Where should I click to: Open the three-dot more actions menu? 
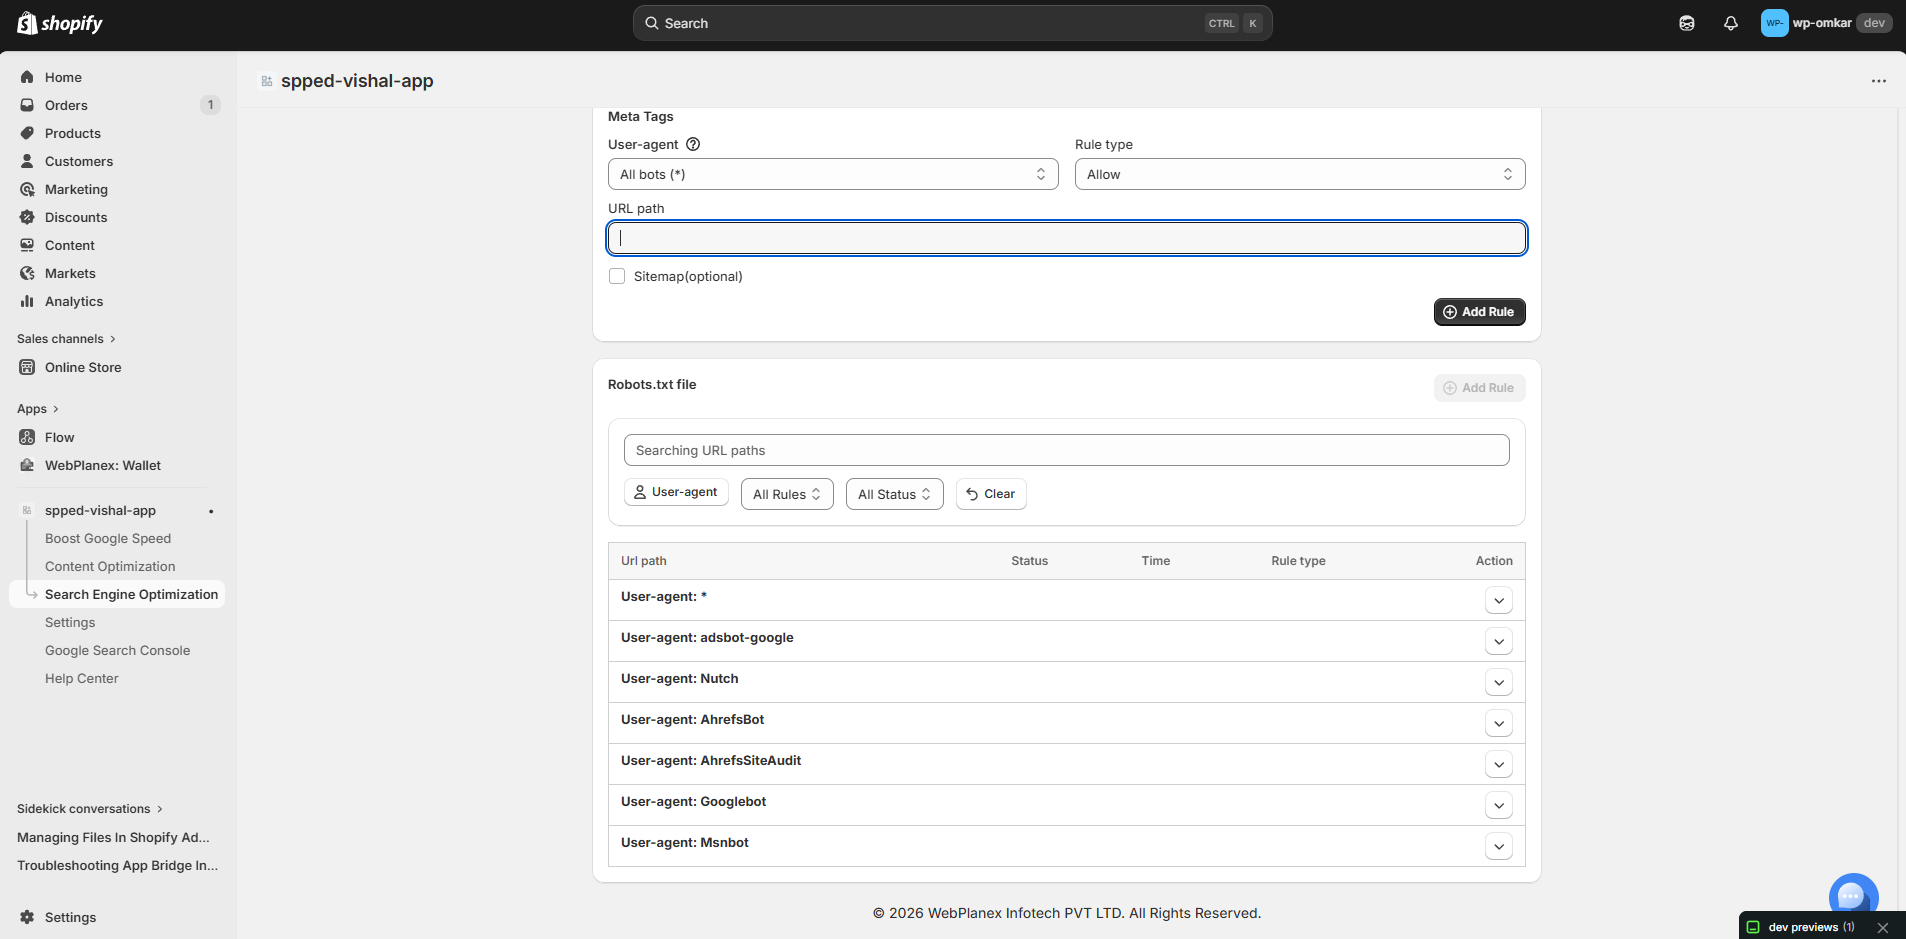1878,81
